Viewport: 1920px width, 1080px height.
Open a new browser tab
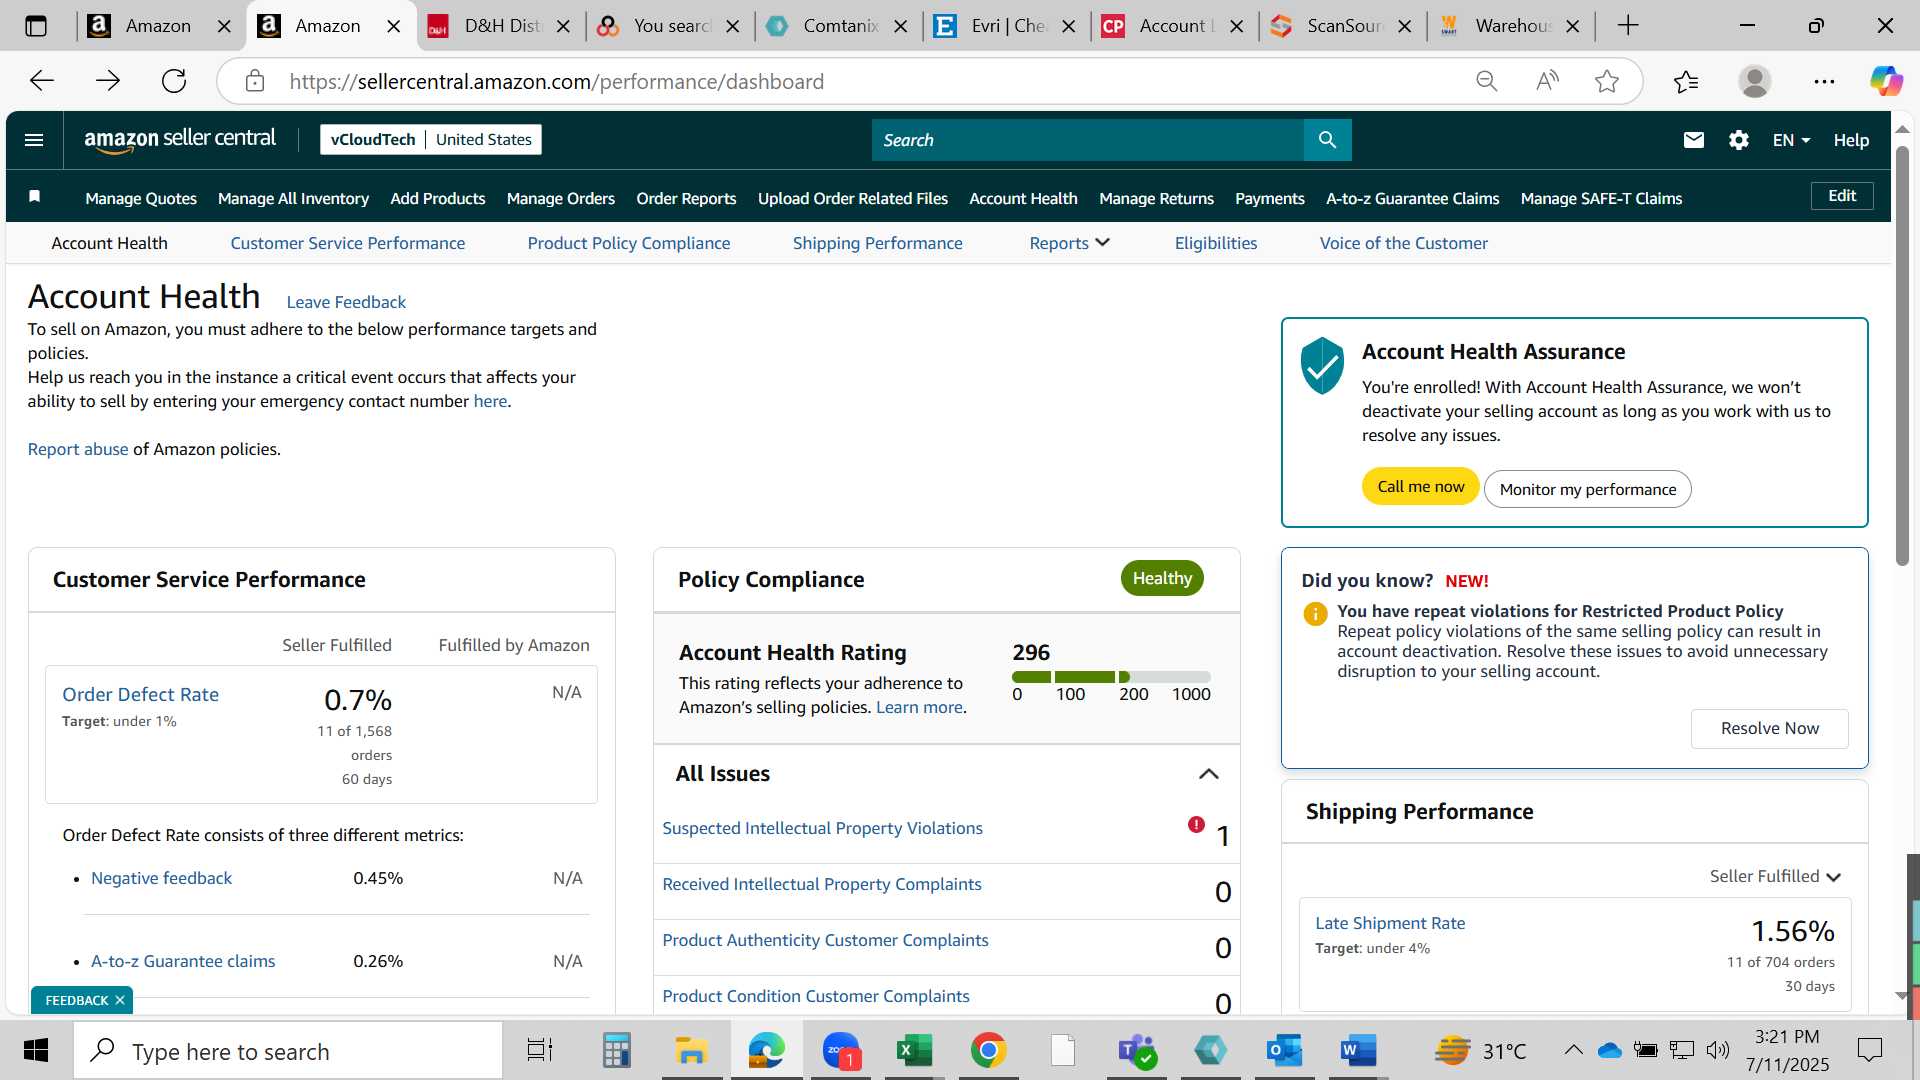(x=1628, y=26)
